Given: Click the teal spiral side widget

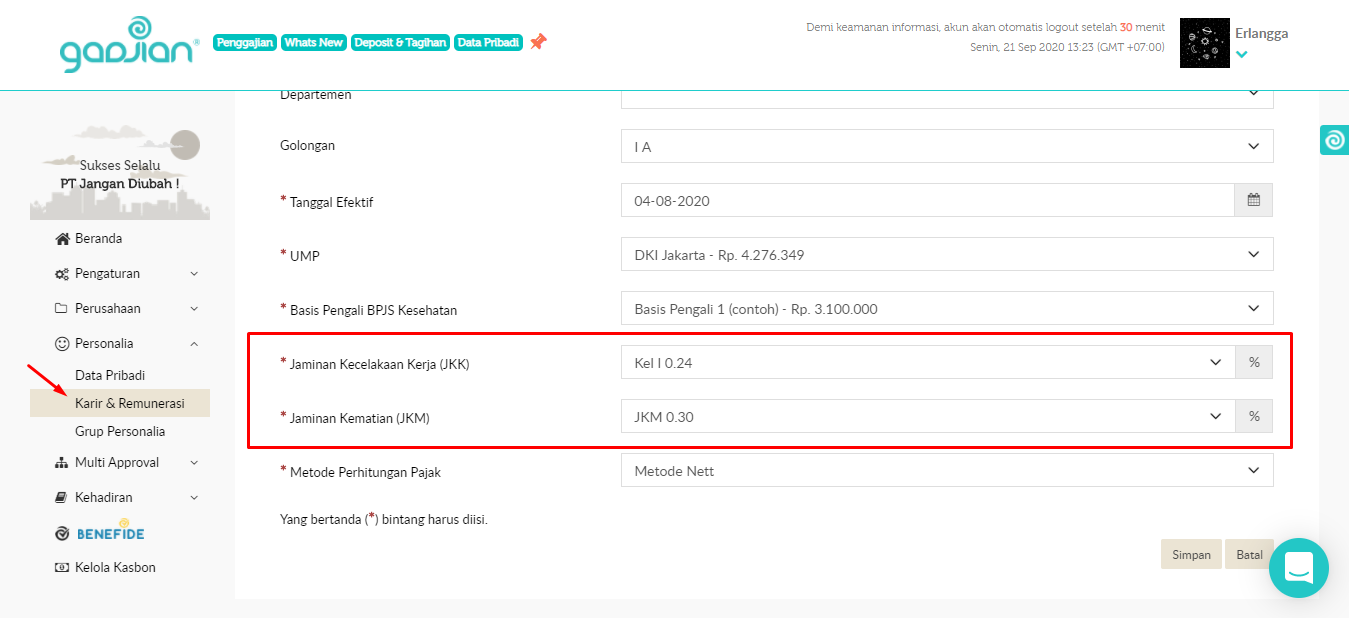Looking at the screenshot, I should 1334,141.
